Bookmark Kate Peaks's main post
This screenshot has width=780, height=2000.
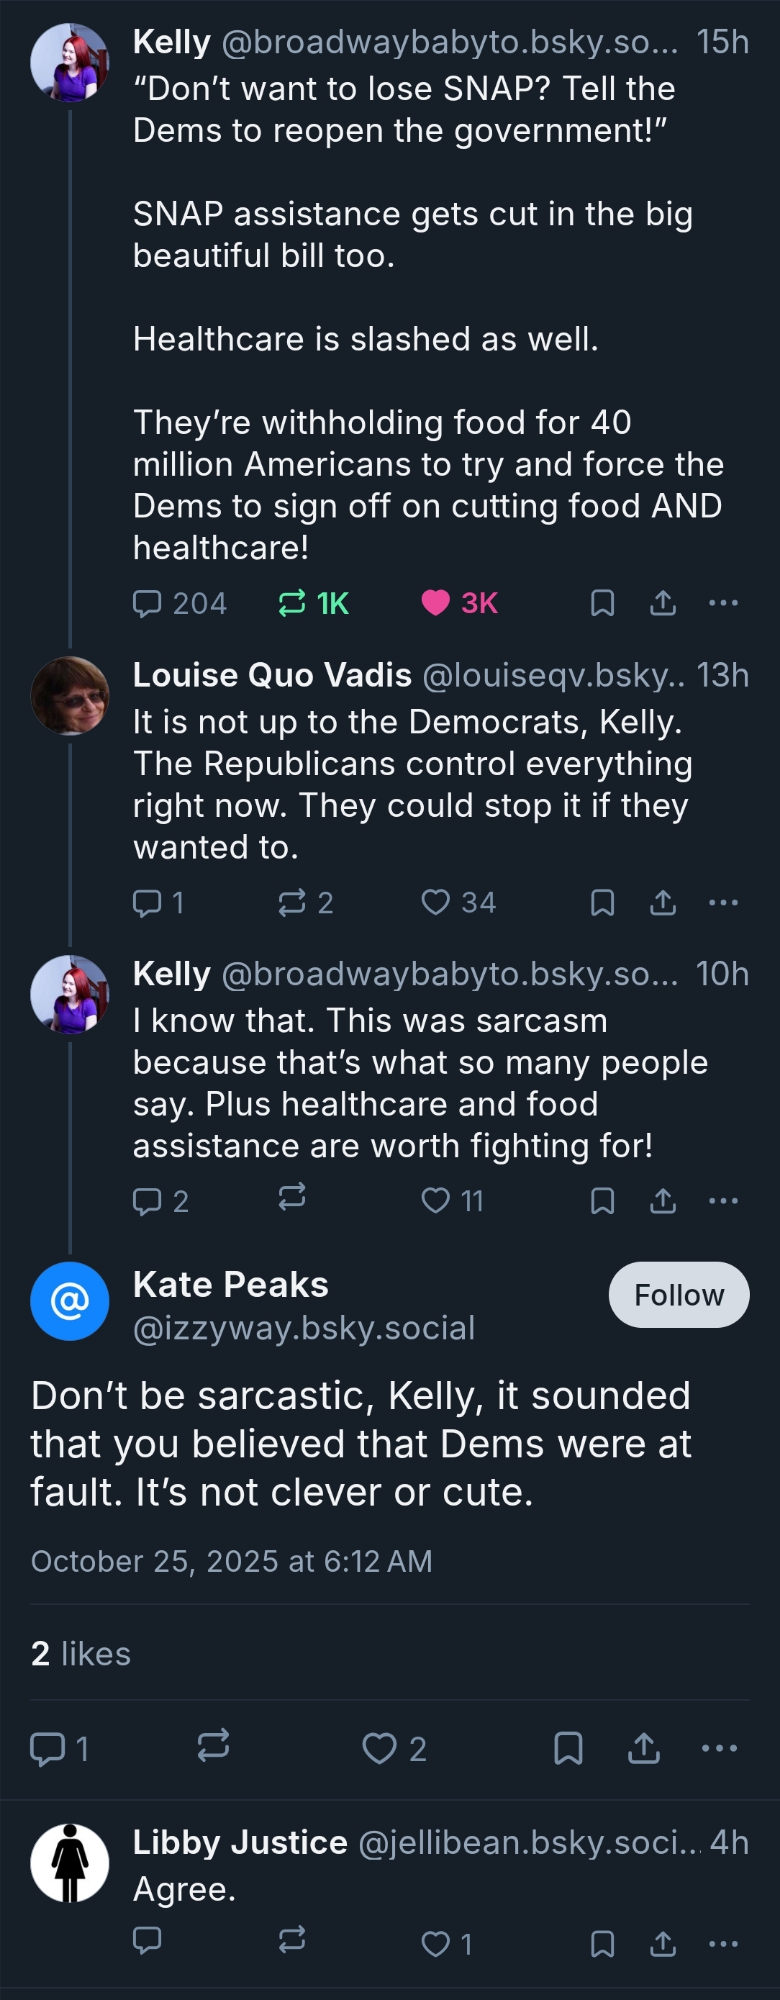point(568,1748)
